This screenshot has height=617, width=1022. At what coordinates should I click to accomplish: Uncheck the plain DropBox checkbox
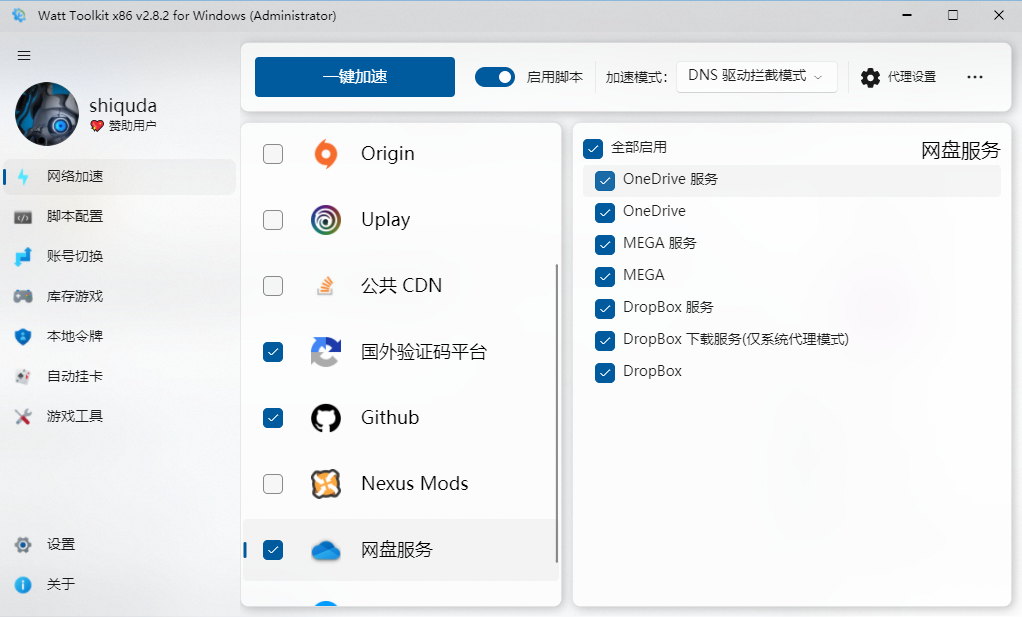pyautogui.click(x=605, y=373)
